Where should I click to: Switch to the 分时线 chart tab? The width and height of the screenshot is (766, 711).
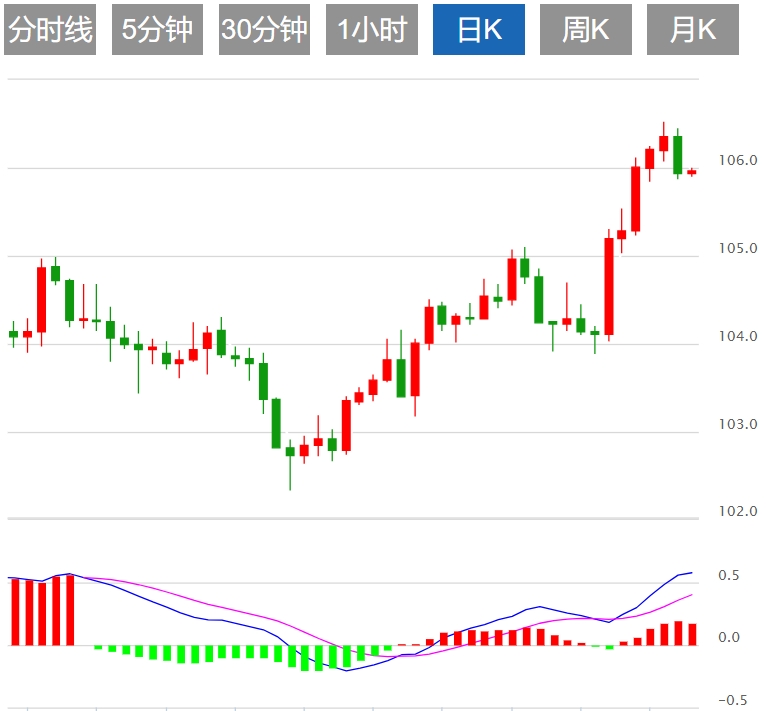click(x=50, y=29)
